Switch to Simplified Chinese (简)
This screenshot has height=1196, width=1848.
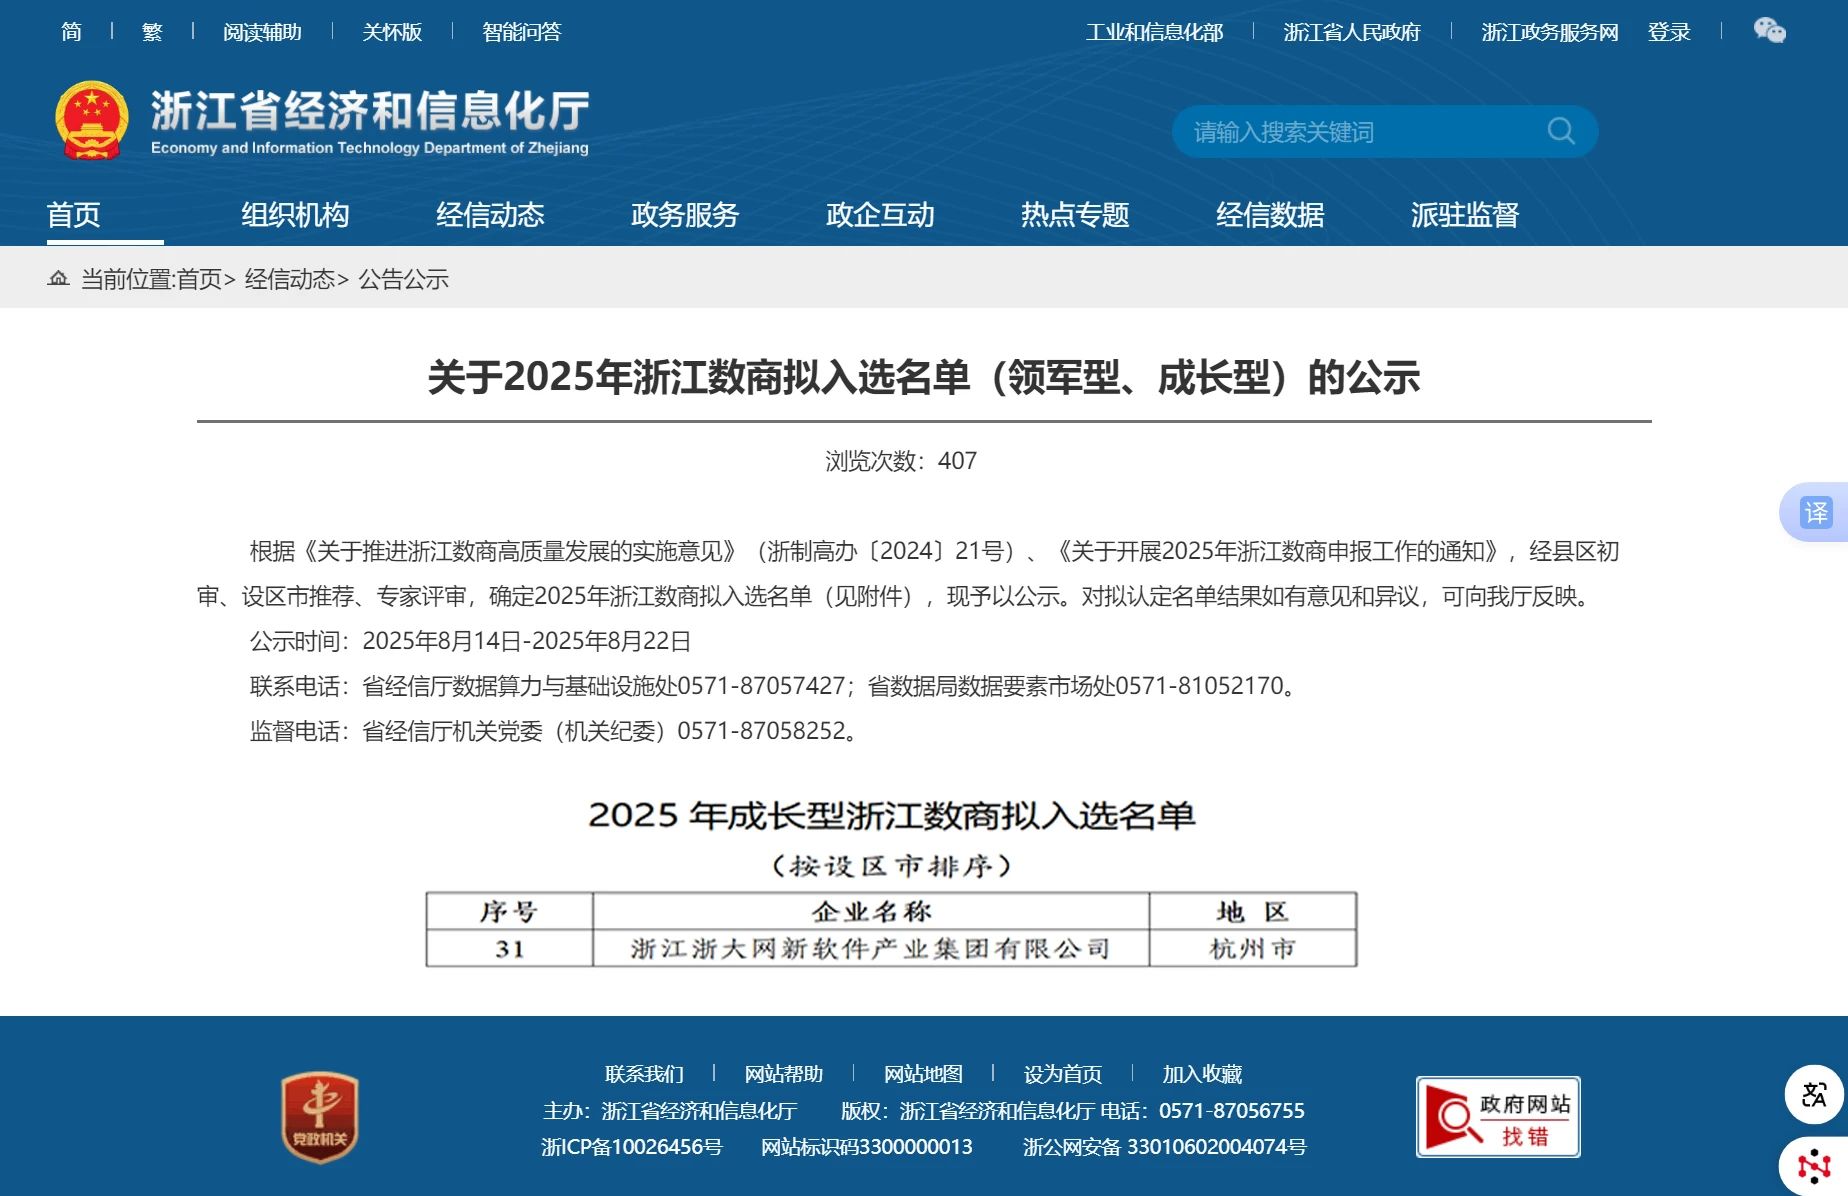(x=71, y=32)
